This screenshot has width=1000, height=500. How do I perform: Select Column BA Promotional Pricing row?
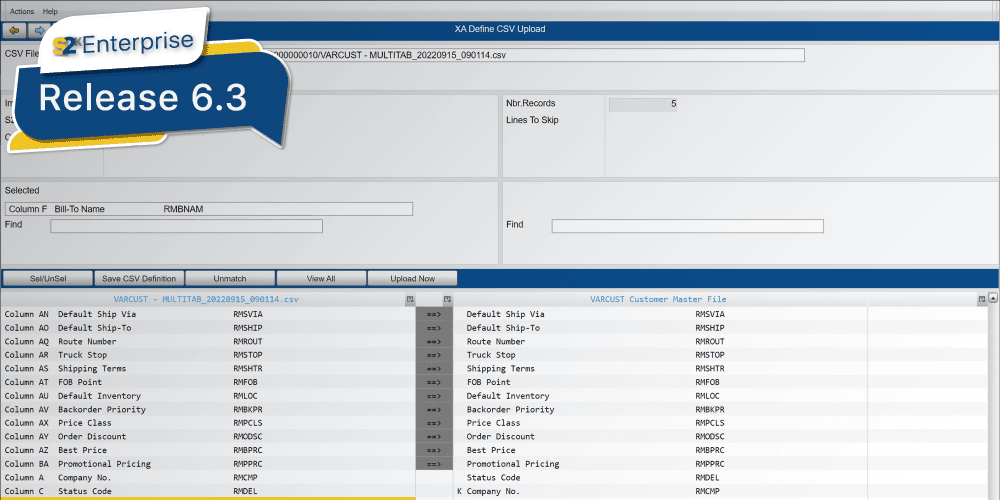click(208, 464)
